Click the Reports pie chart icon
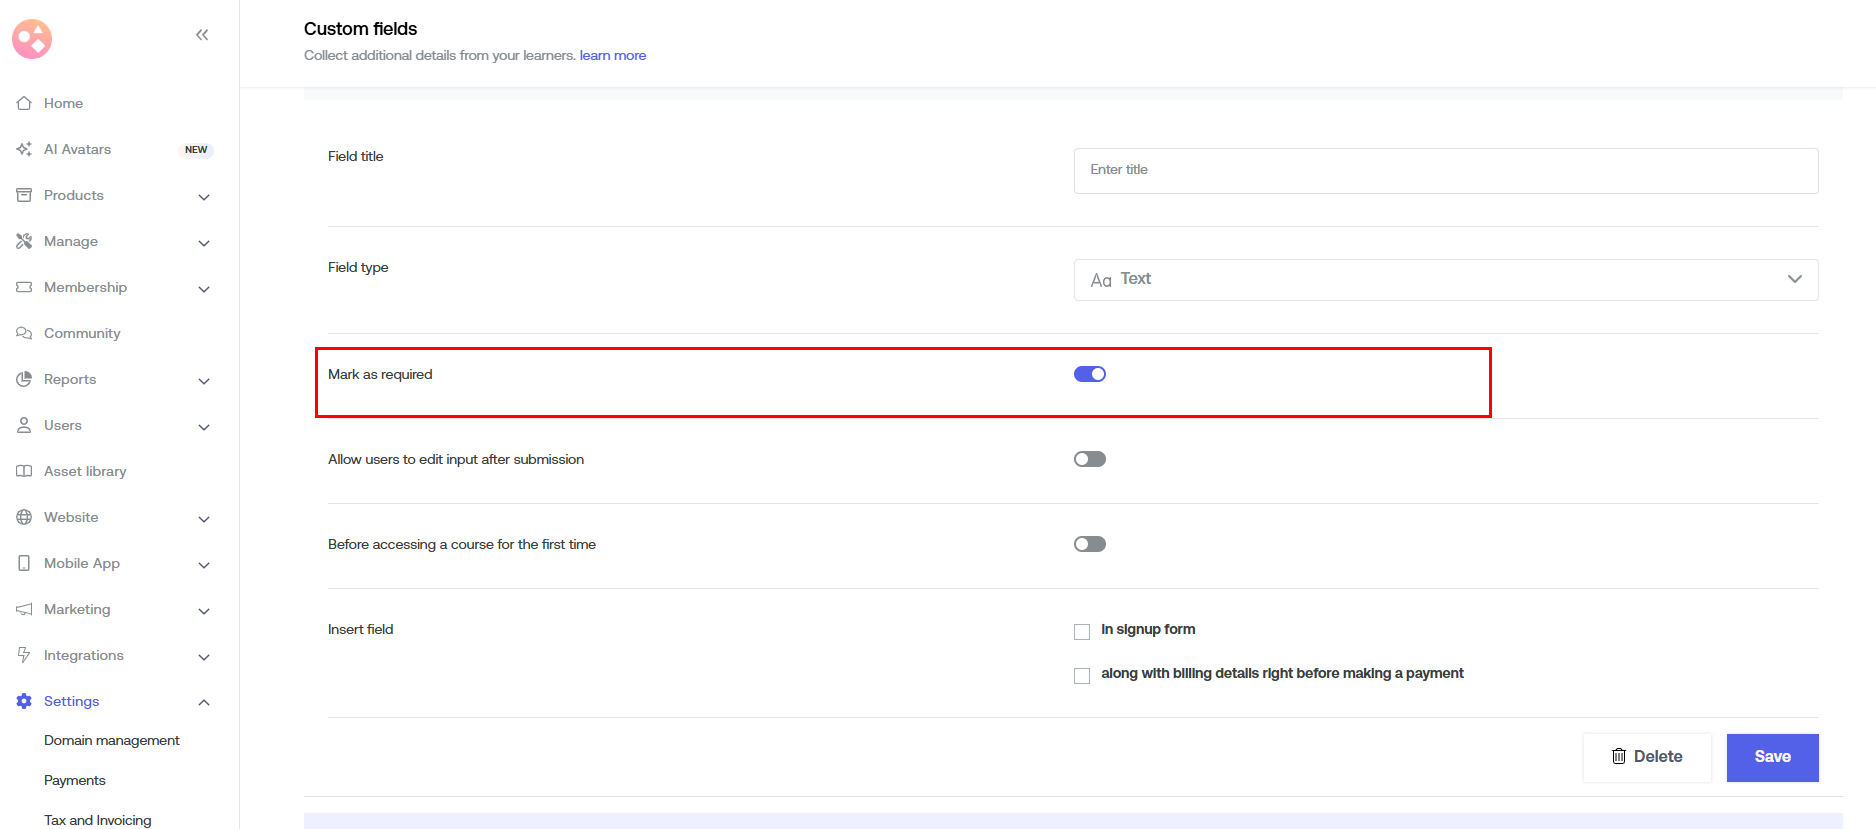This screenshot has height=829, width=1876. click(24, 379)
